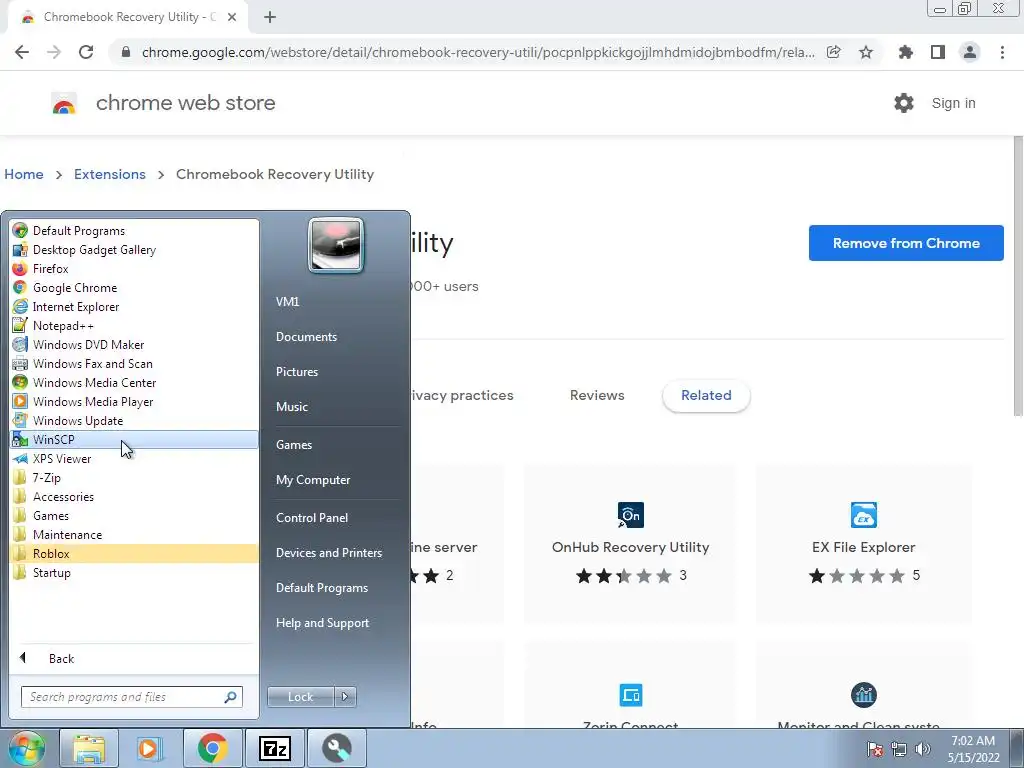The image size is (1024, 768).
Task: Launch Windows Media Player from the start menu
Action: pos(134,401)
